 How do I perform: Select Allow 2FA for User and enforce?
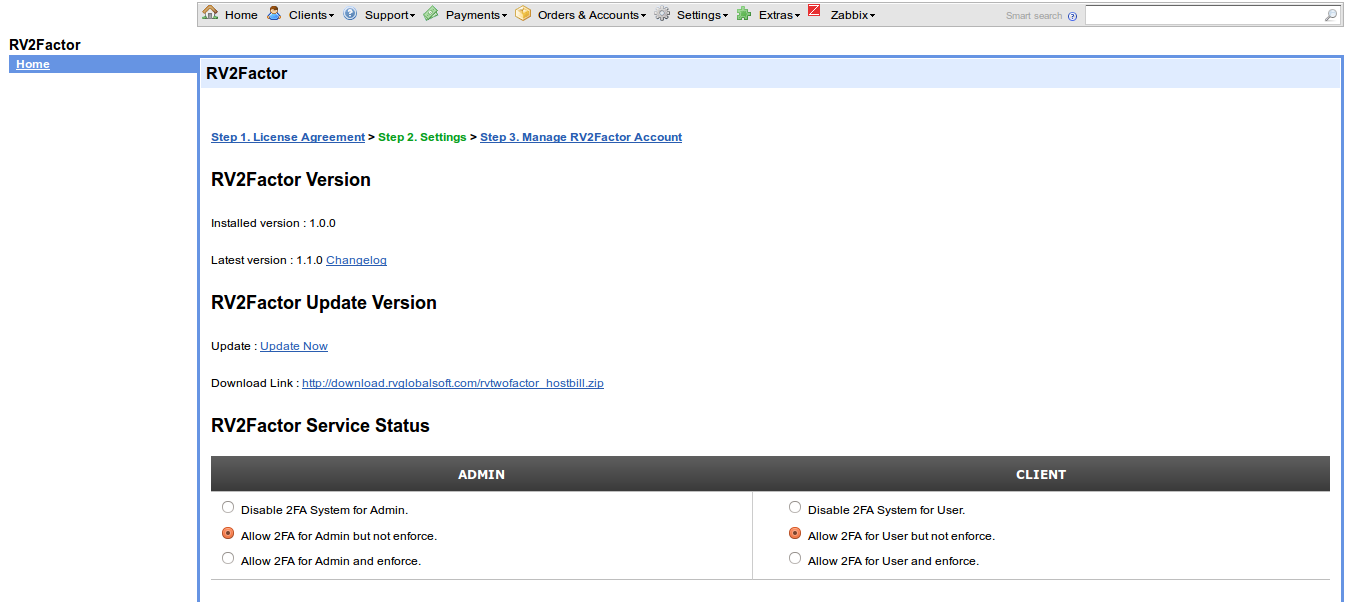[x=795, y=559]
